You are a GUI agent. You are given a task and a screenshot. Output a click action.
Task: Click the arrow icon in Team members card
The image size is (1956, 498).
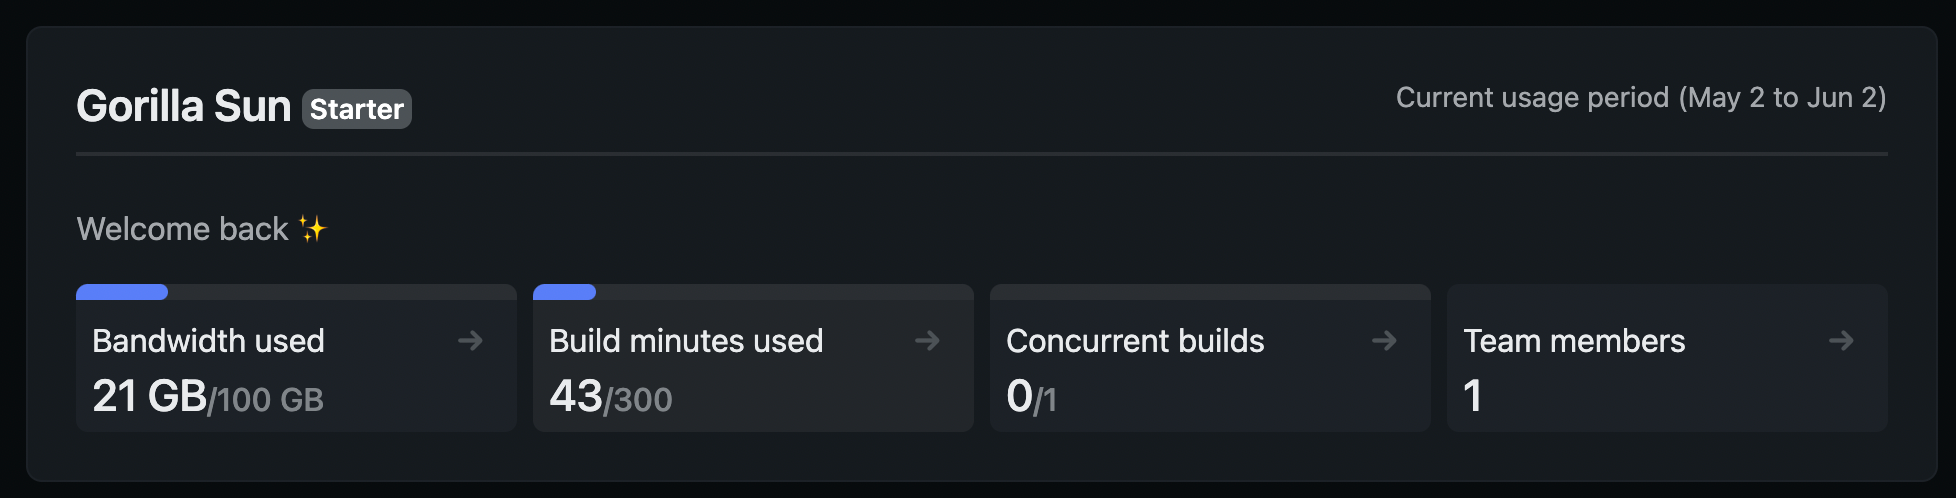1841,341
